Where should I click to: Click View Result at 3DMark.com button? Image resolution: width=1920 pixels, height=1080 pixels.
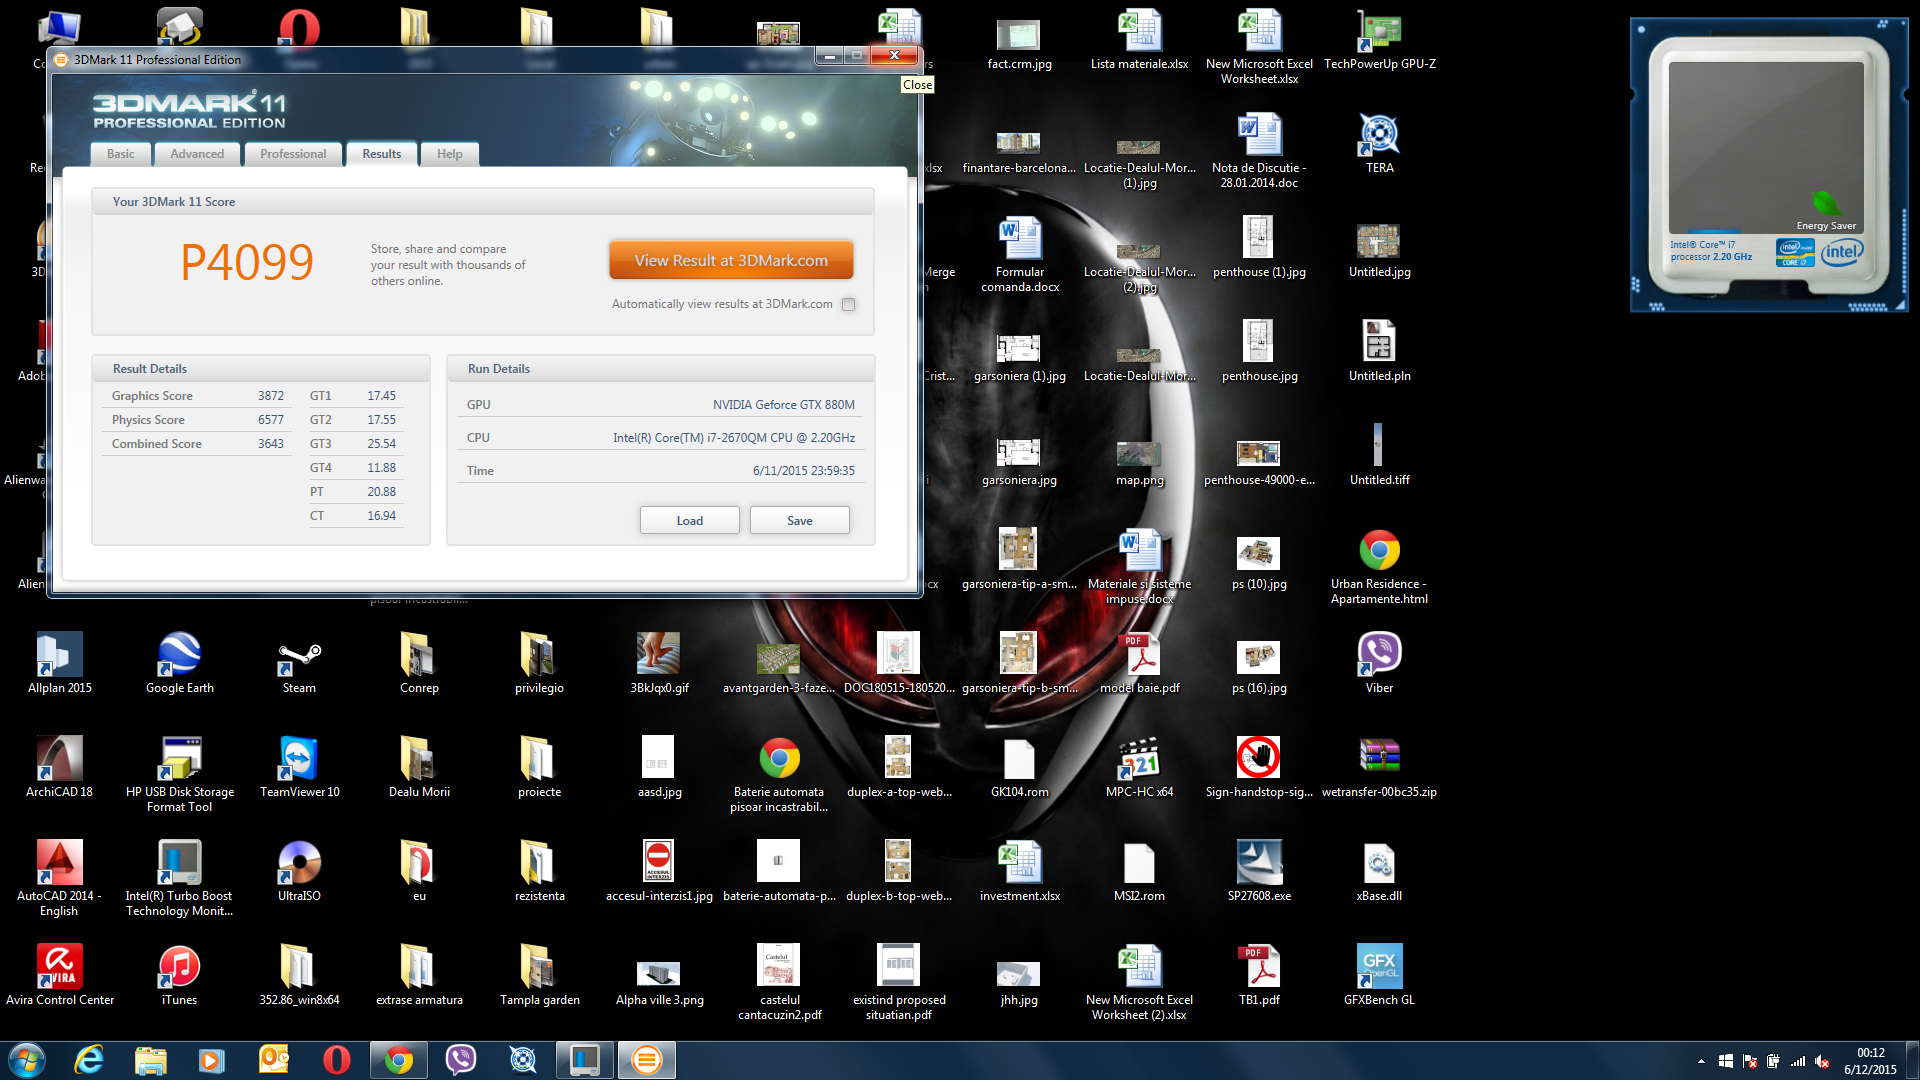[731, 260]
